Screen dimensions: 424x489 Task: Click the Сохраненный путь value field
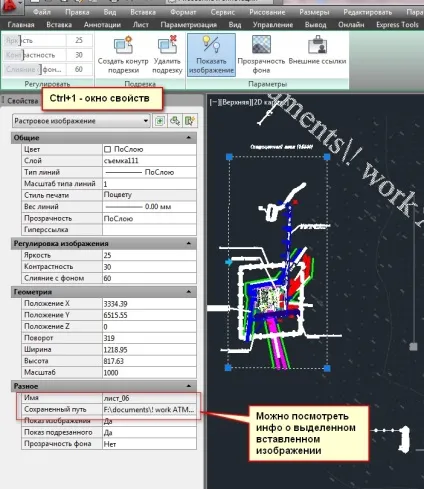(149, 409)
